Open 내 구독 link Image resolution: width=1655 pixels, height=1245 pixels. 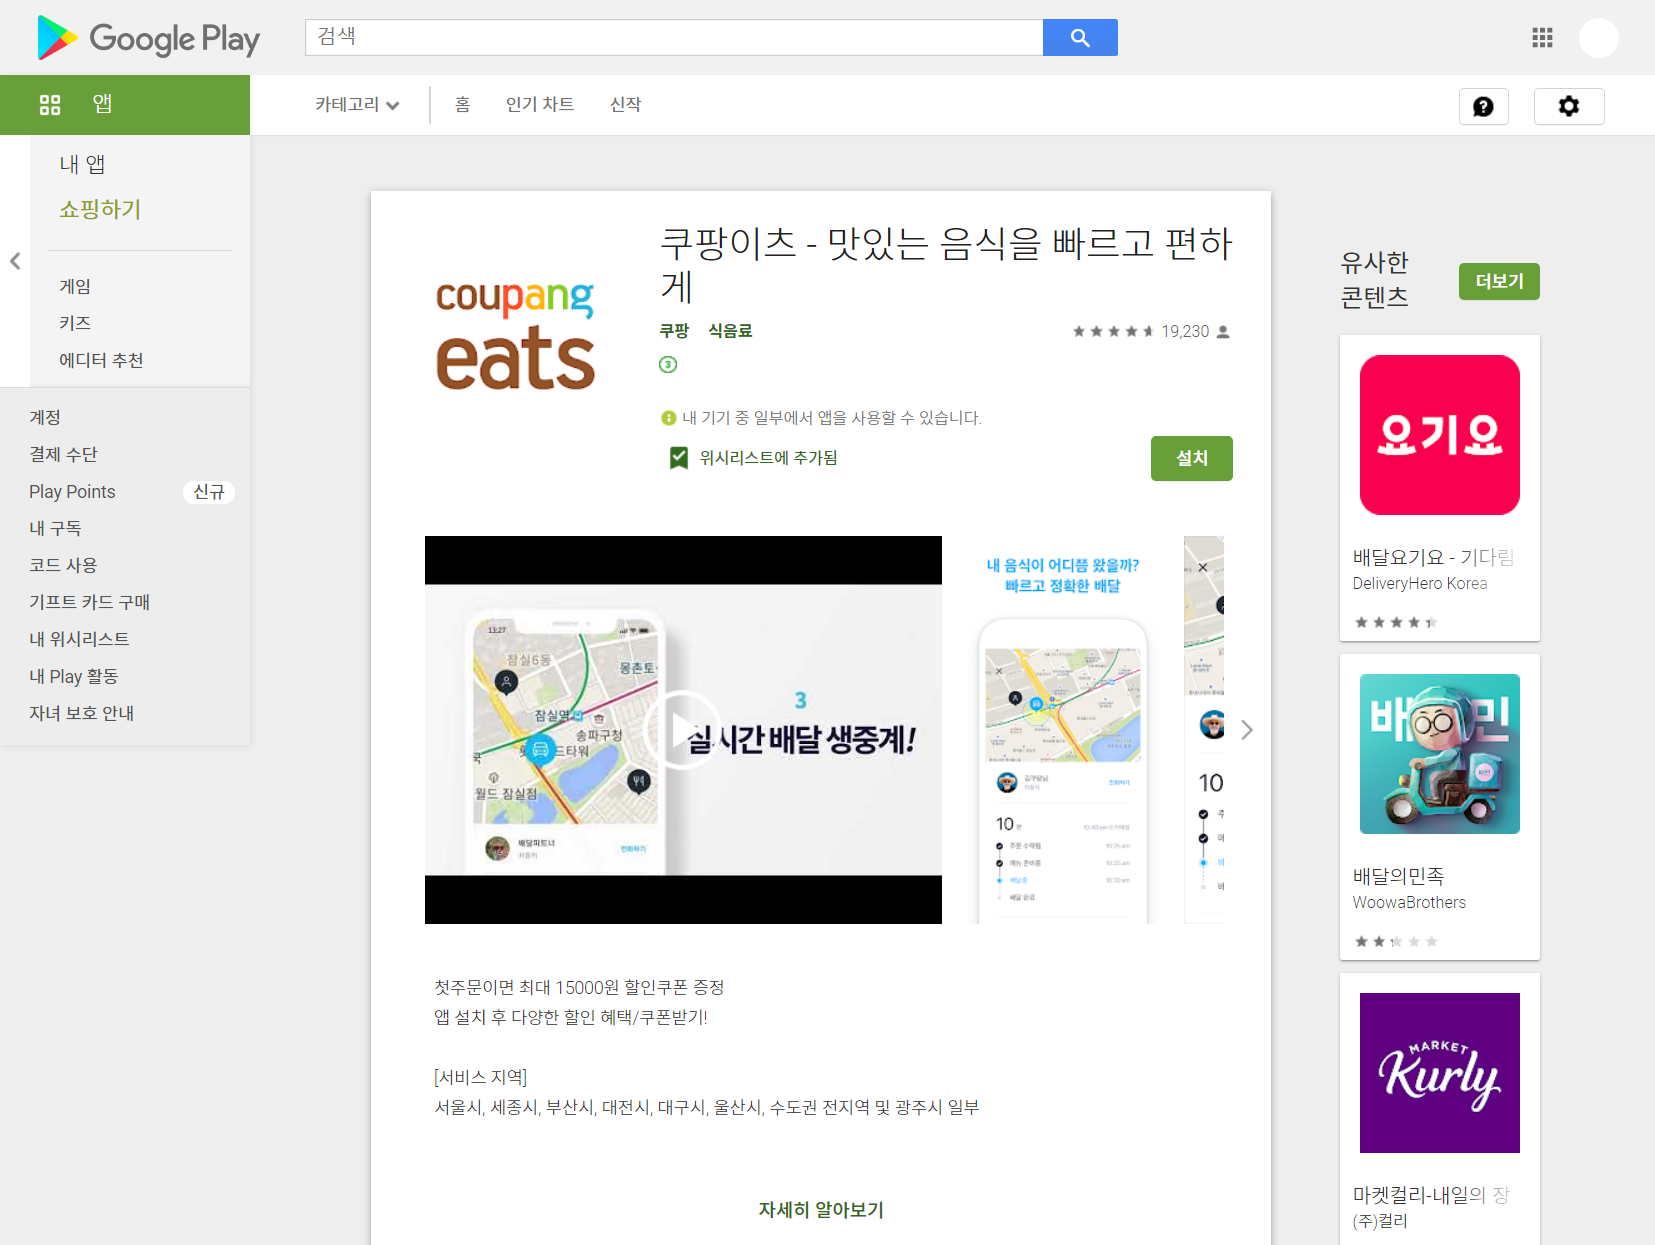point(55,528)
